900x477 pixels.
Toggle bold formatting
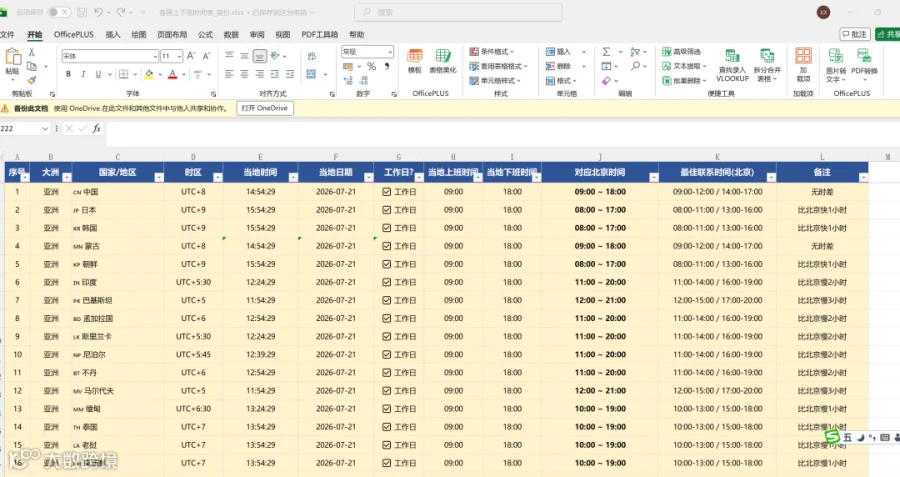[x=68, y=74]
